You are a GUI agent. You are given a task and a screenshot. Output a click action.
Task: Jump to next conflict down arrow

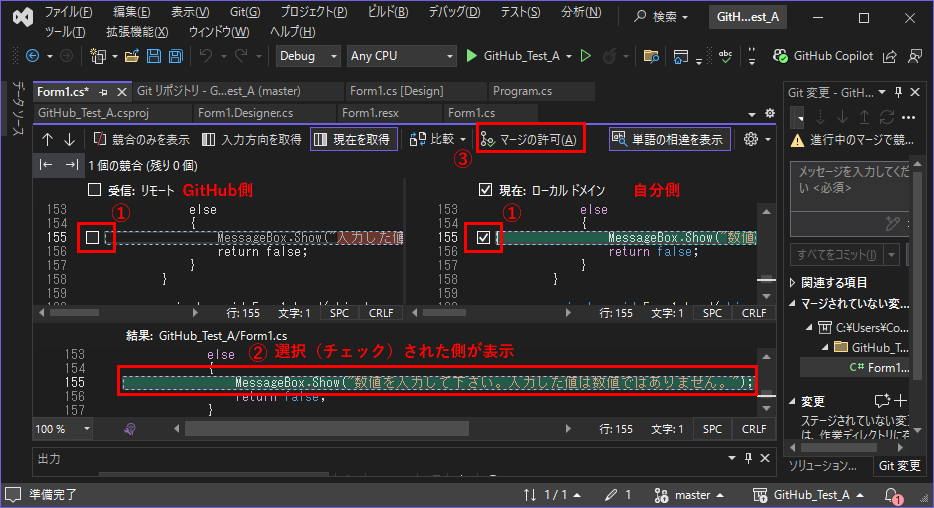click(69, 140)
